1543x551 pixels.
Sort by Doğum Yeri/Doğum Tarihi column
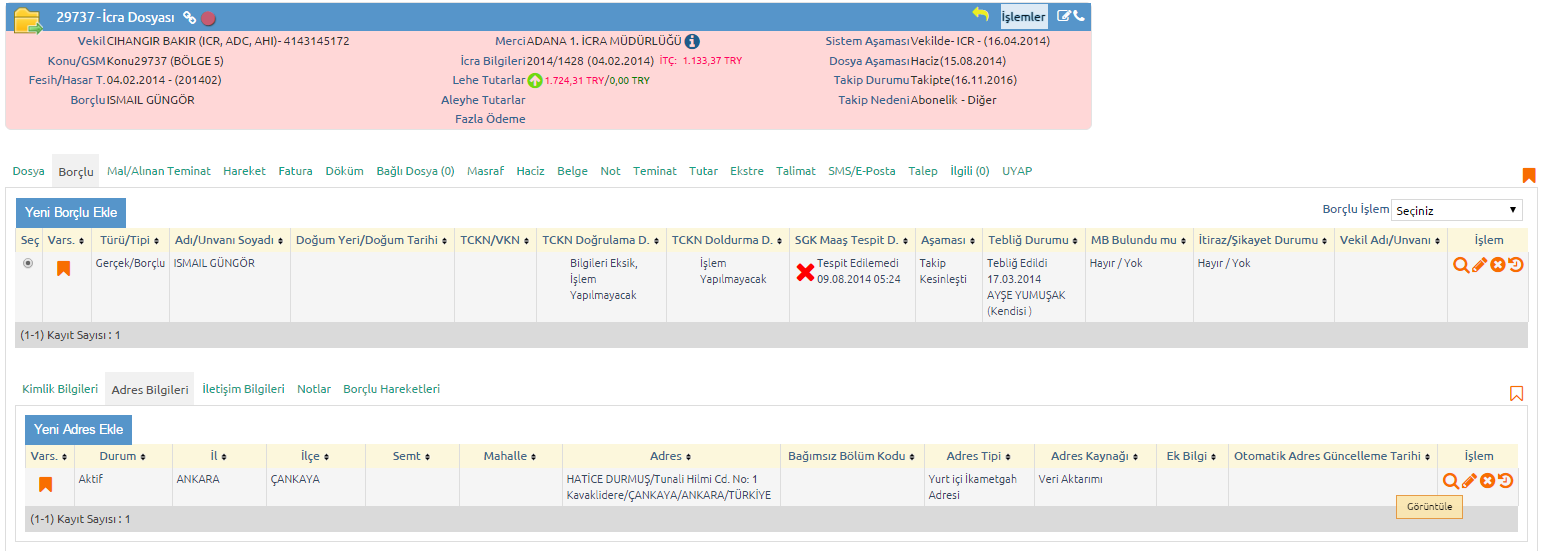click(x=372, y=240)
